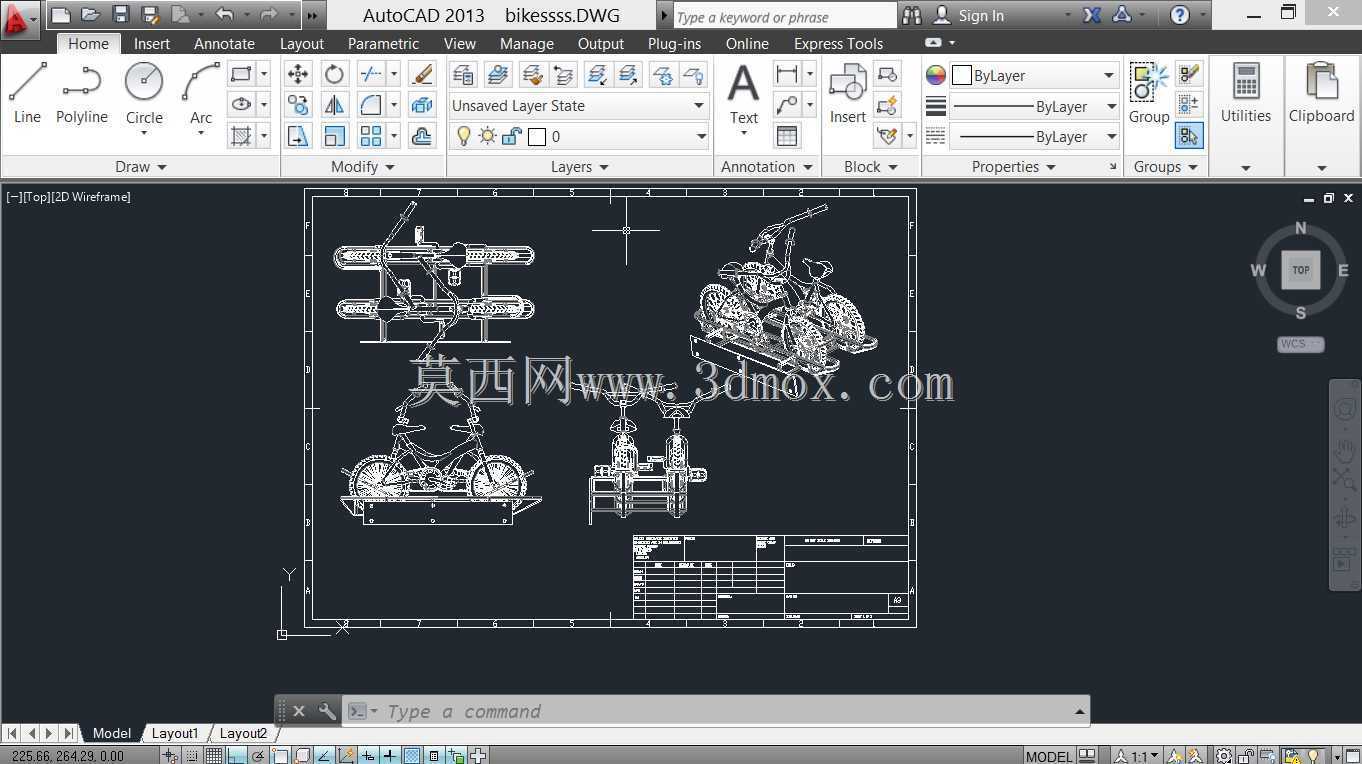This screenshot has width=1362, height=764.
Task: Insert a Table from Annotation panel
Action: [x=787, y=136]
